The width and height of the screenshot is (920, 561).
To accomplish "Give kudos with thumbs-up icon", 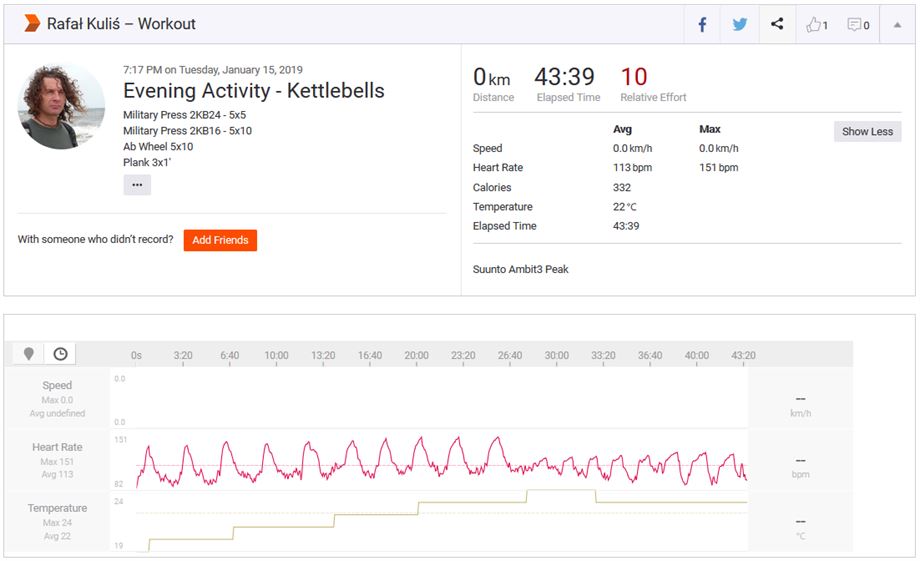I will pyautogui.click(x=816, y=25).
